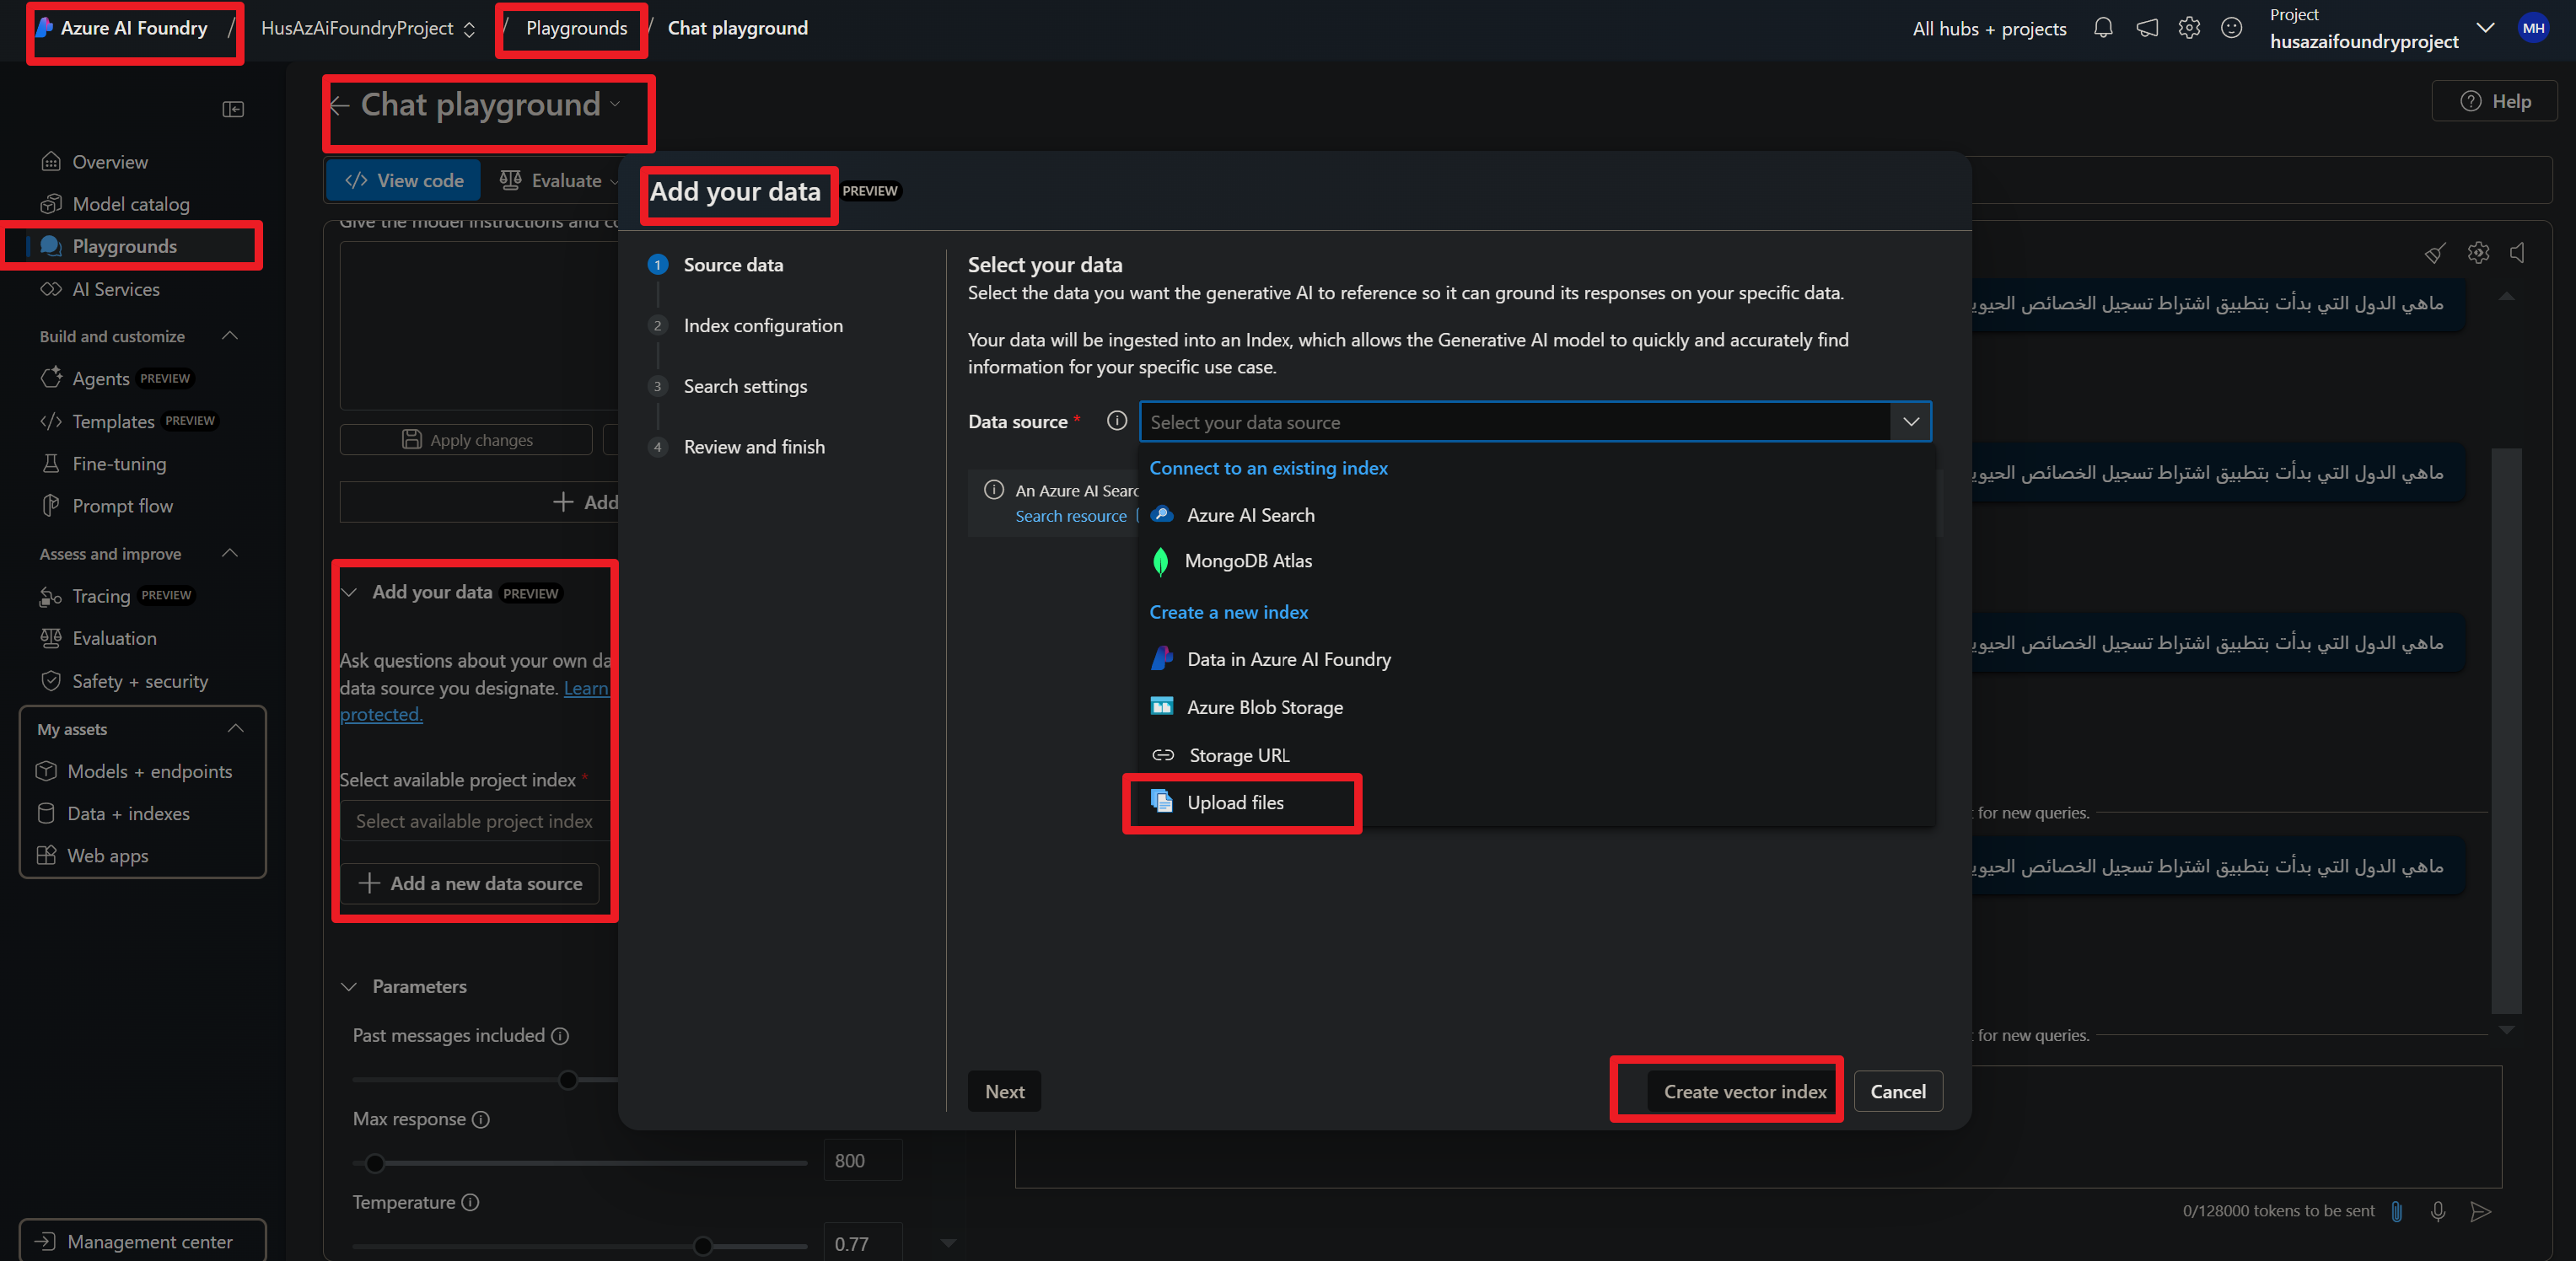The width and height of the screenshot is (2576, 1261).
Task: Adjust Temperature slider handle
Action: click(x=703, y=1246)
